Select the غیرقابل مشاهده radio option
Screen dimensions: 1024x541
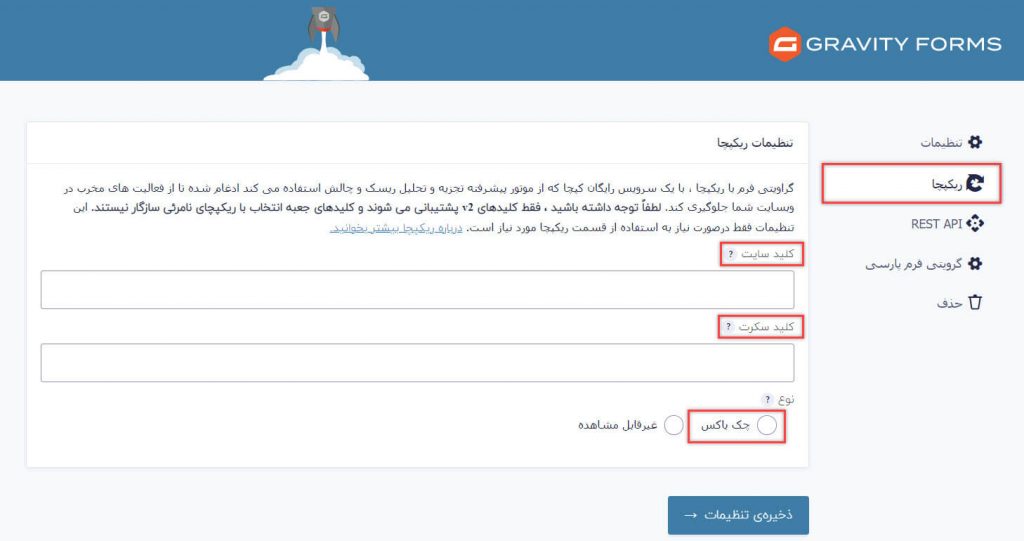coord(673,425)
